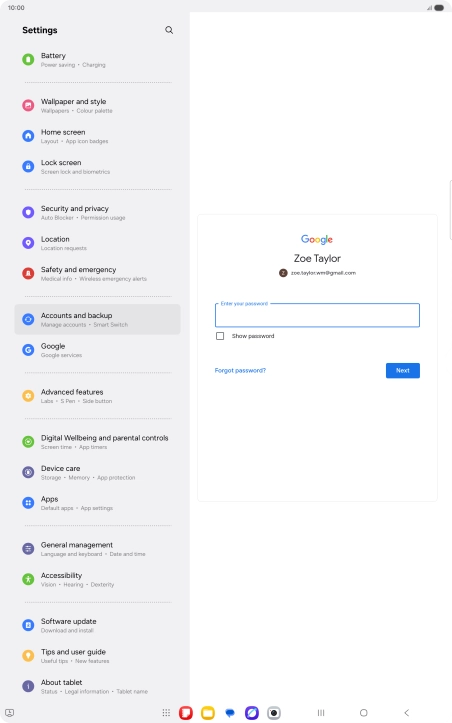Open Wallpaper and style icon
Screen dimensions: 452x723
coord(28,106)
